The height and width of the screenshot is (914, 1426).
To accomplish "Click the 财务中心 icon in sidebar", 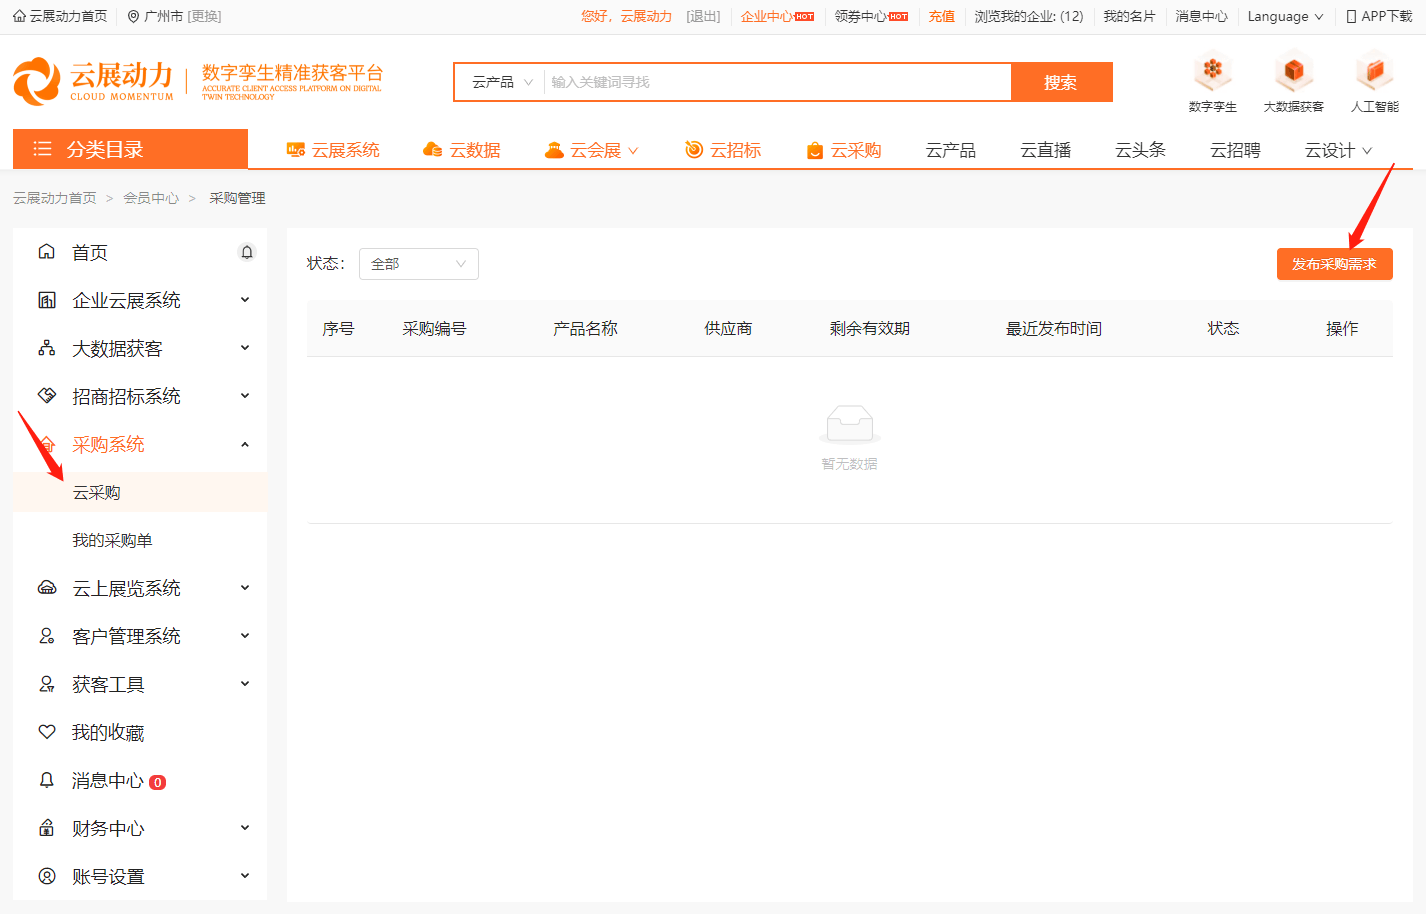I will pos(47,828).
